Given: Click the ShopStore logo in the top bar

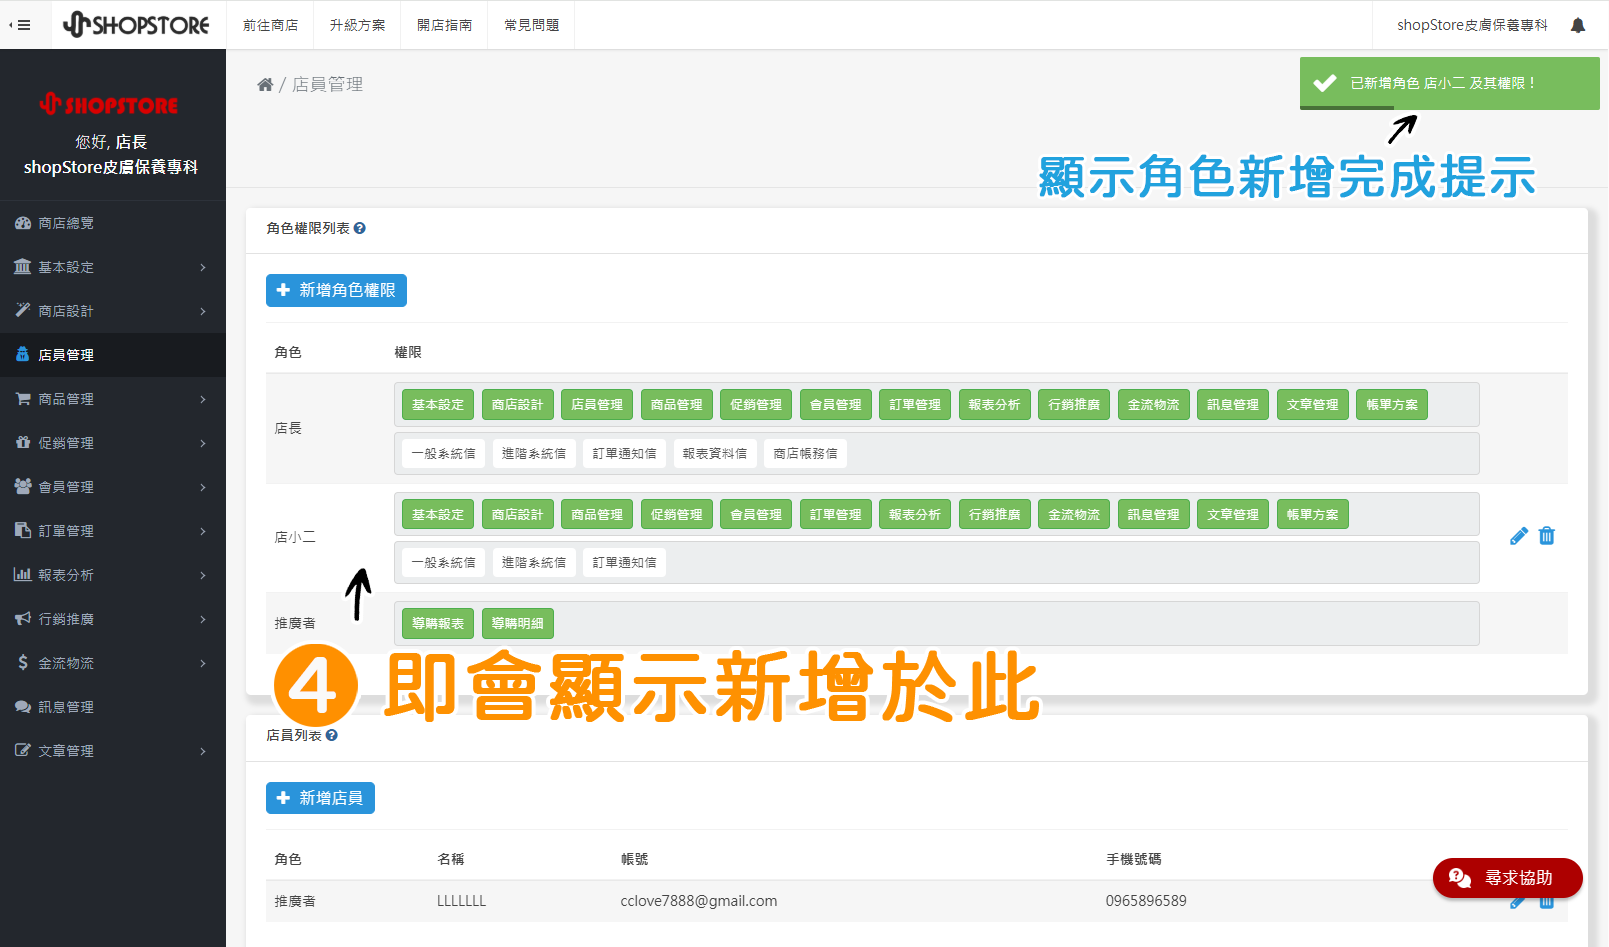Looking at the screenshot, I should [x=136, y=25].
